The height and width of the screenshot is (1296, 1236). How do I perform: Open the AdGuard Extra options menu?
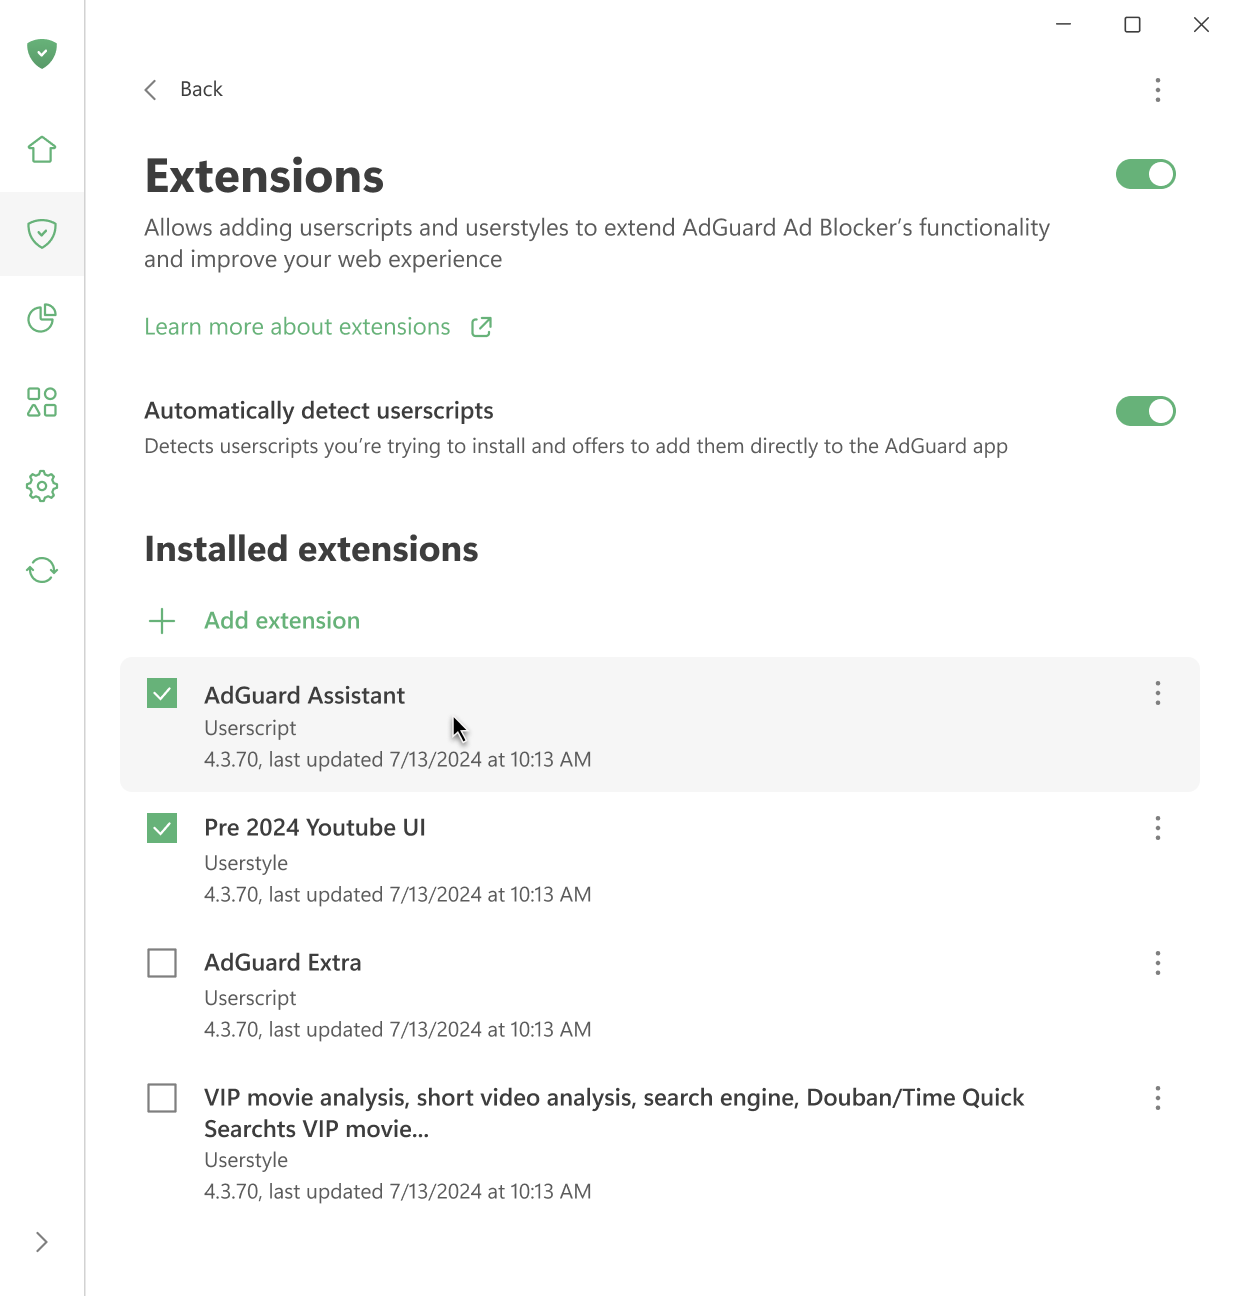click(1157, 963)
